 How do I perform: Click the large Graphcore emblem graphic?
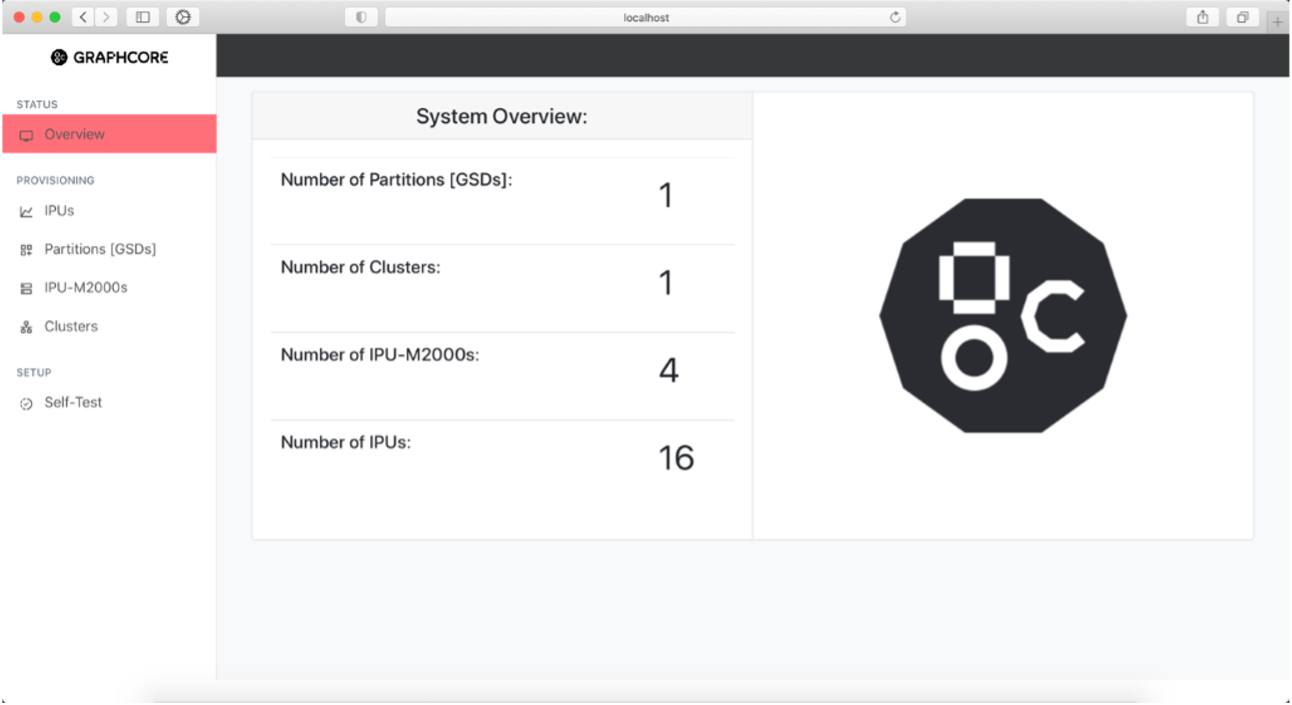tap(1003, 315)
